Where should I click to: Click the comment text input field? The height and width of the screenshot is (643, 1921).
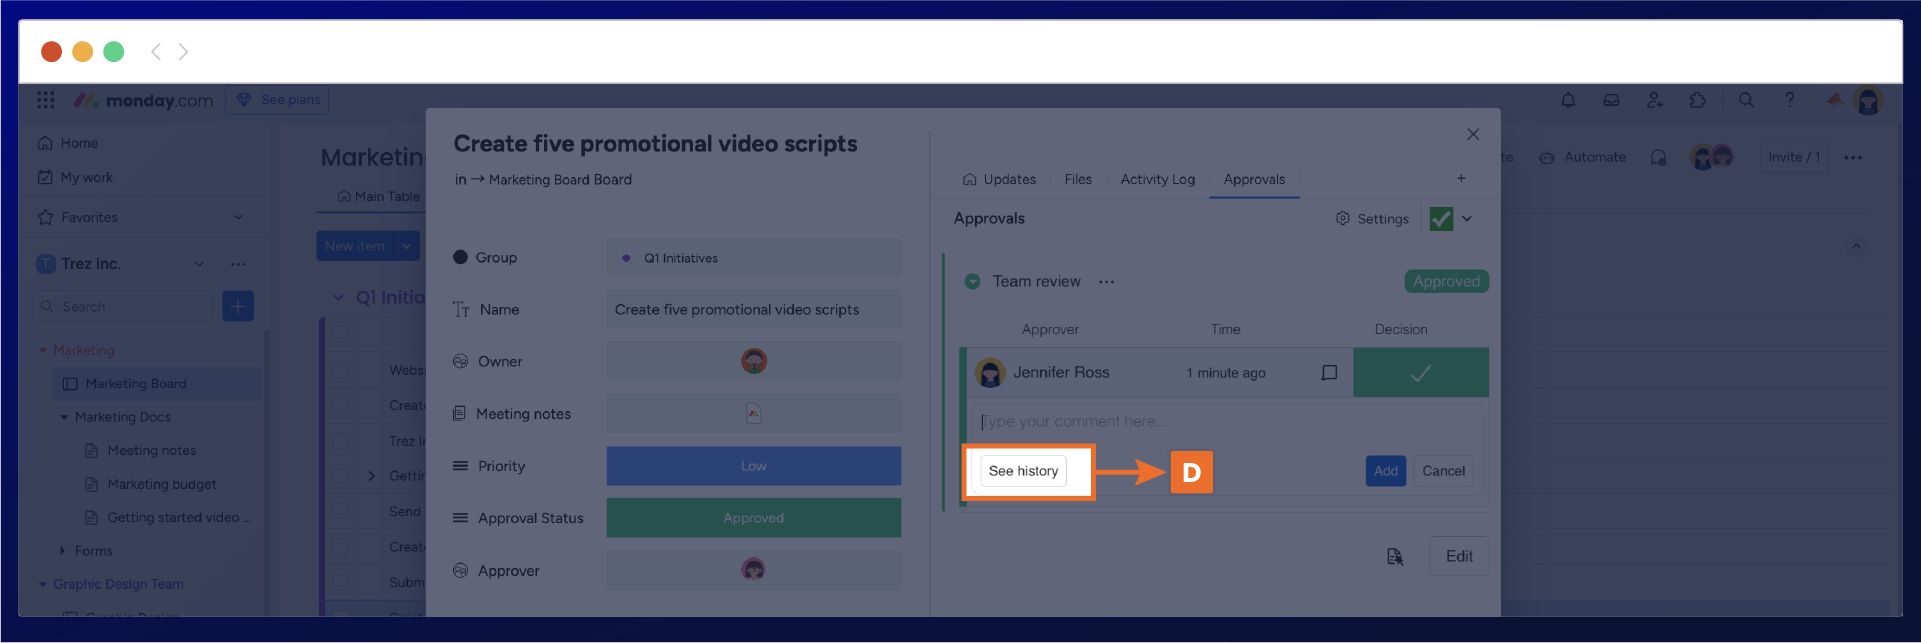(1225, 422)
